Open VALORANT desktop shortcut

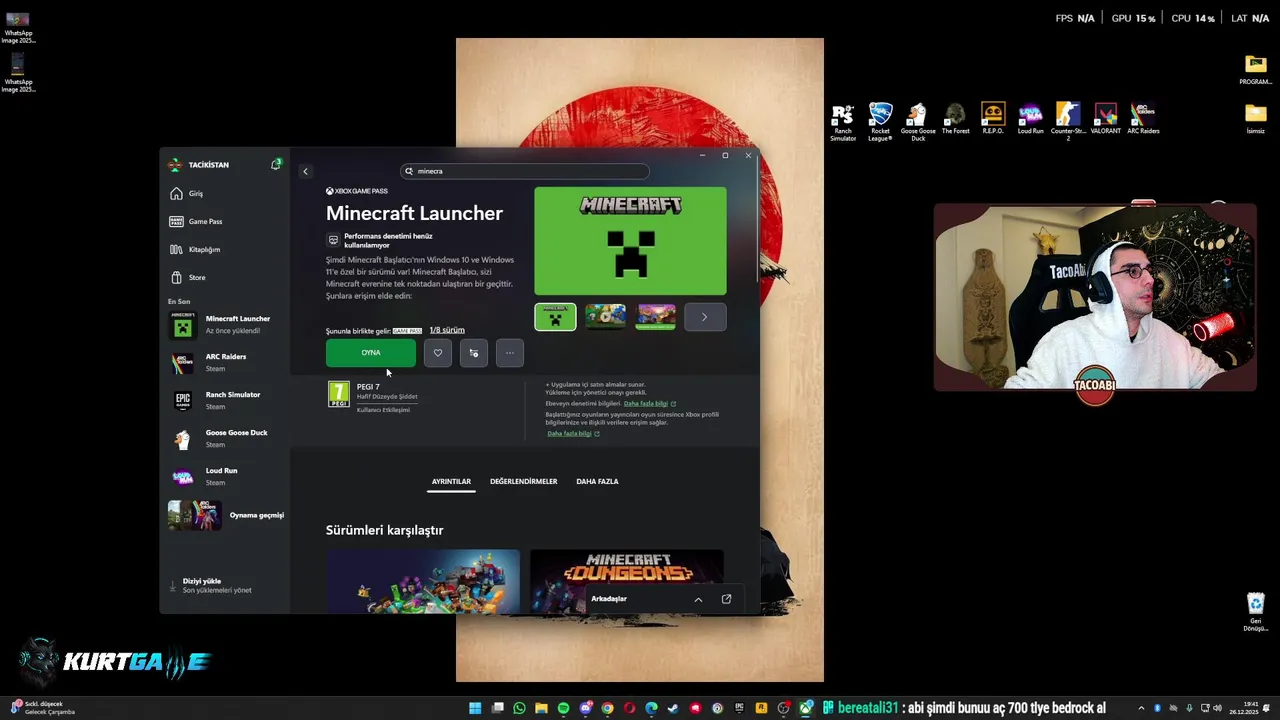1105,119
